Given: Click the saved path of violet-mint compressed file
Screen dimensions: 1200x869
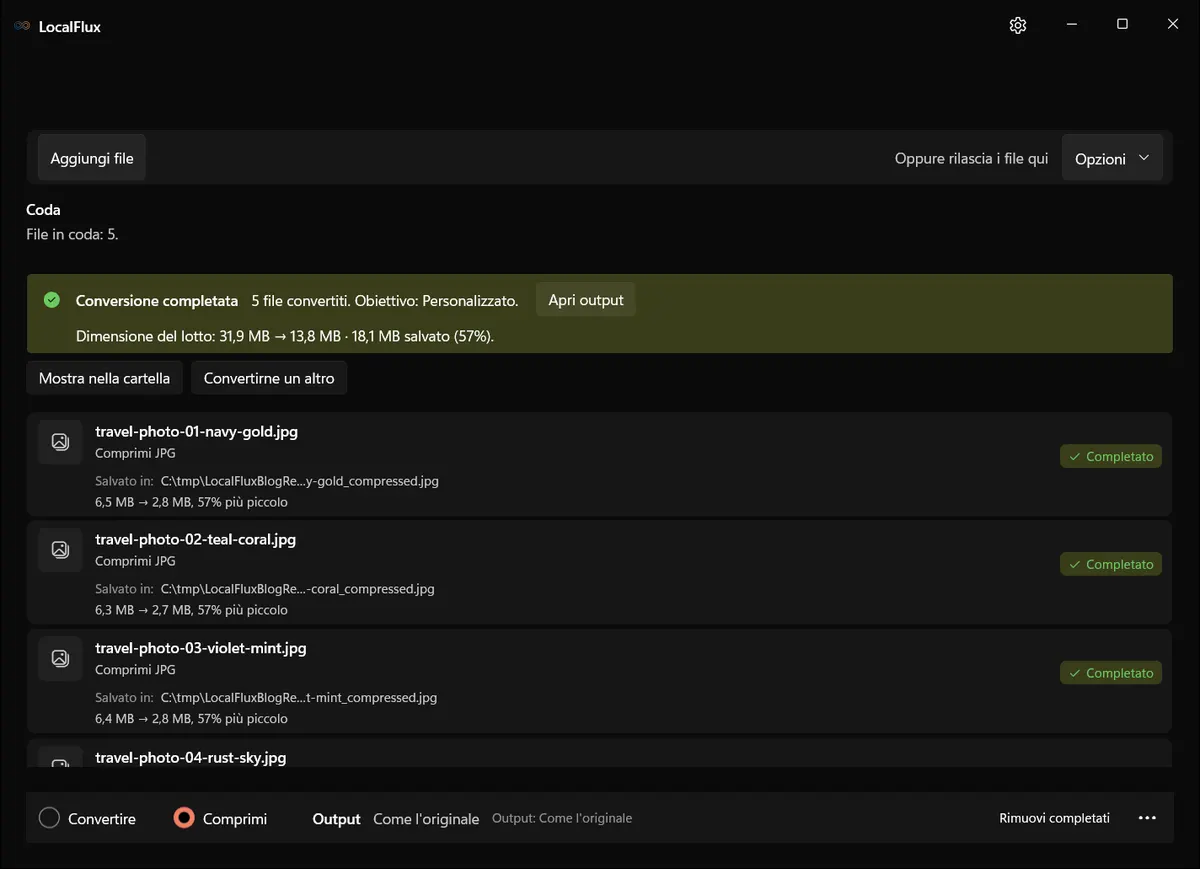Looking at the screenshot, I should [298, 698].
